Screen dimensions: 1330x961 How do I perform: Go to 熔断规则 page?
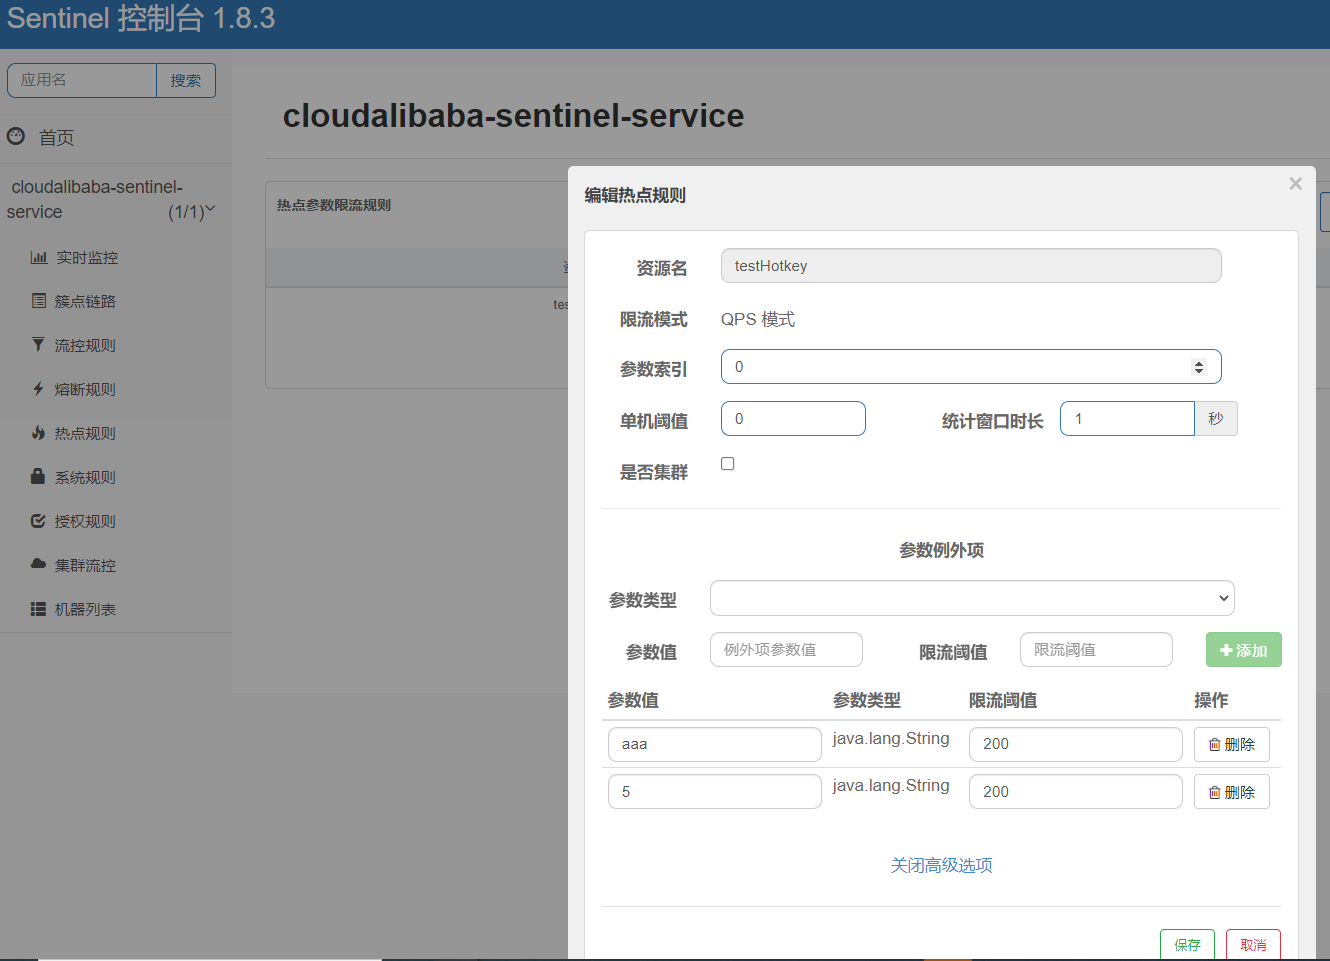85,389
